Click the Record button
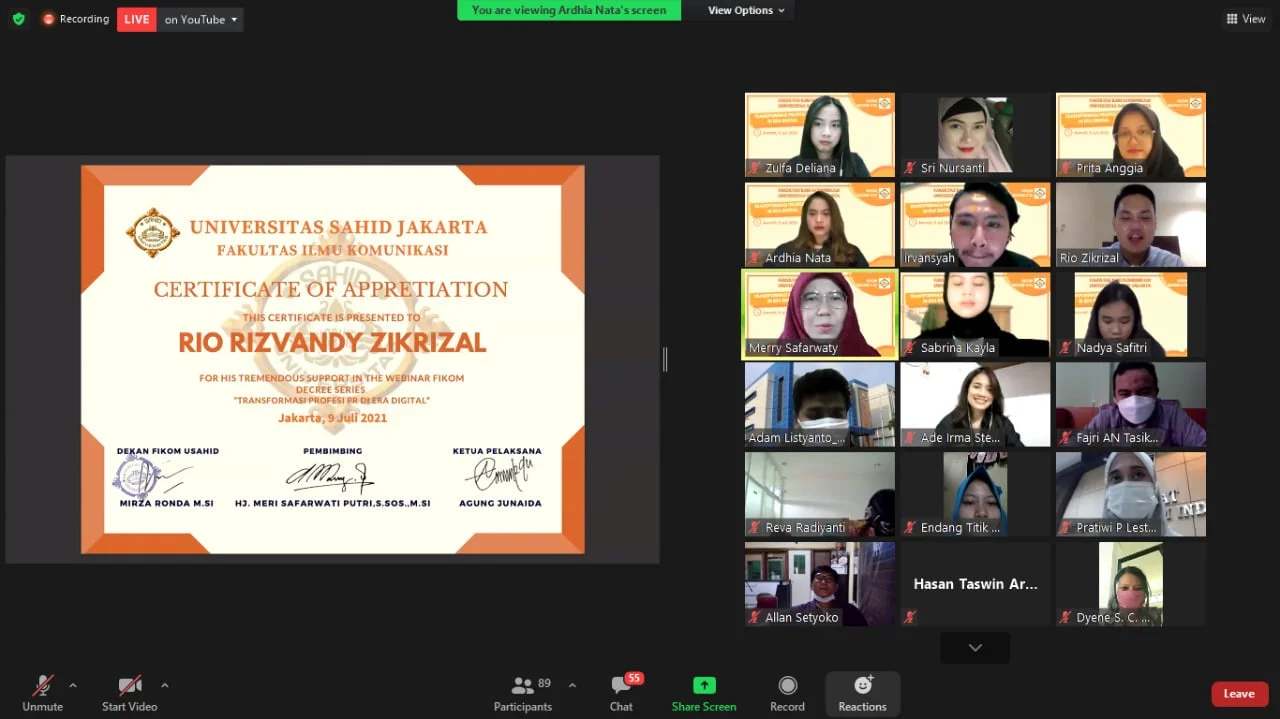The image size is (1280, 719). [787, 693]
